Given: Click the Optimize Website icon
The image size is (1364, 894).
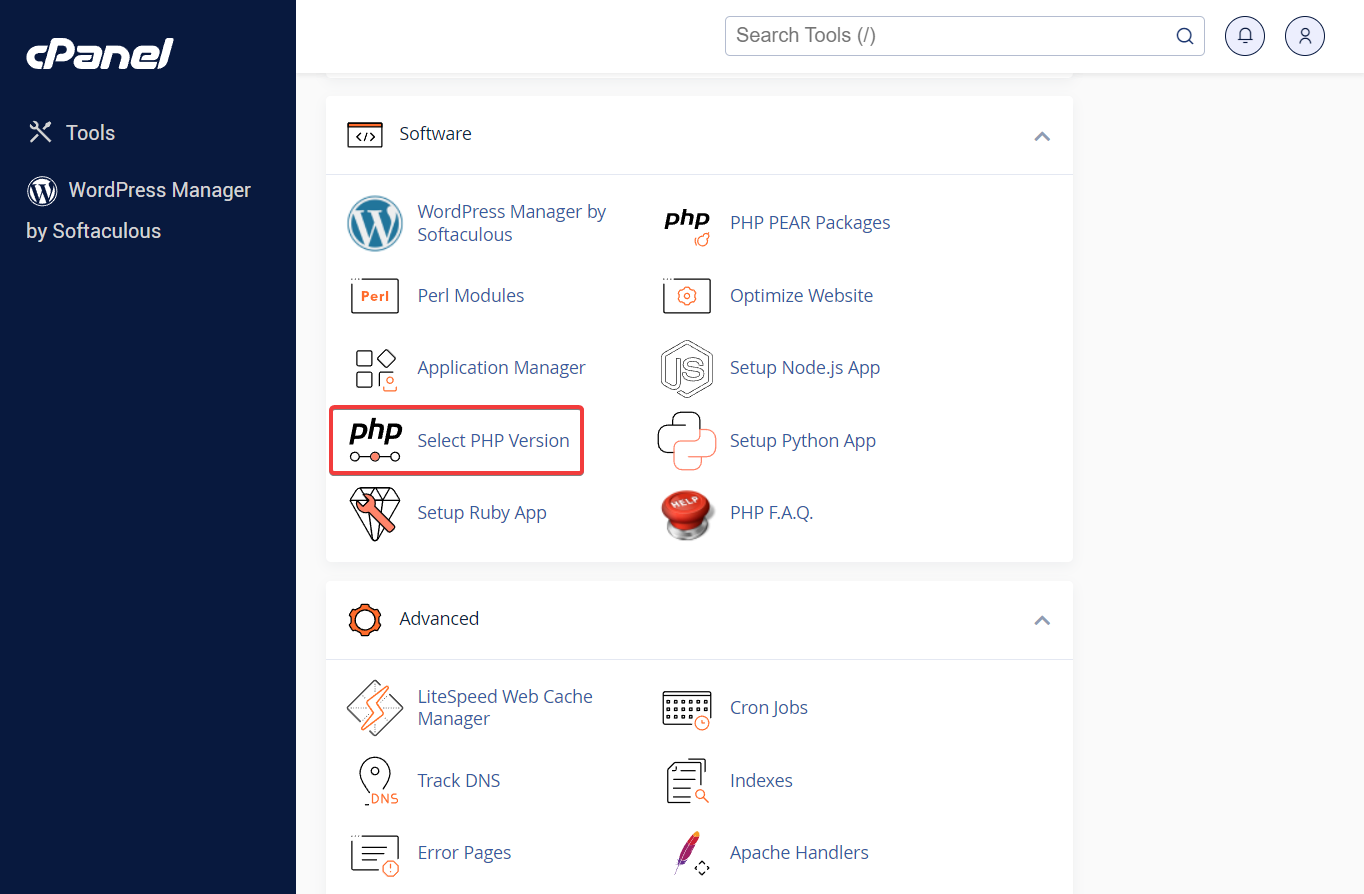Looking at the screenshot, I should (x=687, y=296).
